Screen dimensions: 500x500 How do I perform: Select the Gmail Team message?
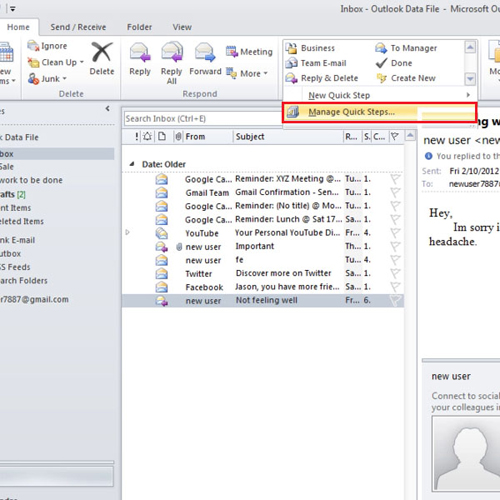263,192
